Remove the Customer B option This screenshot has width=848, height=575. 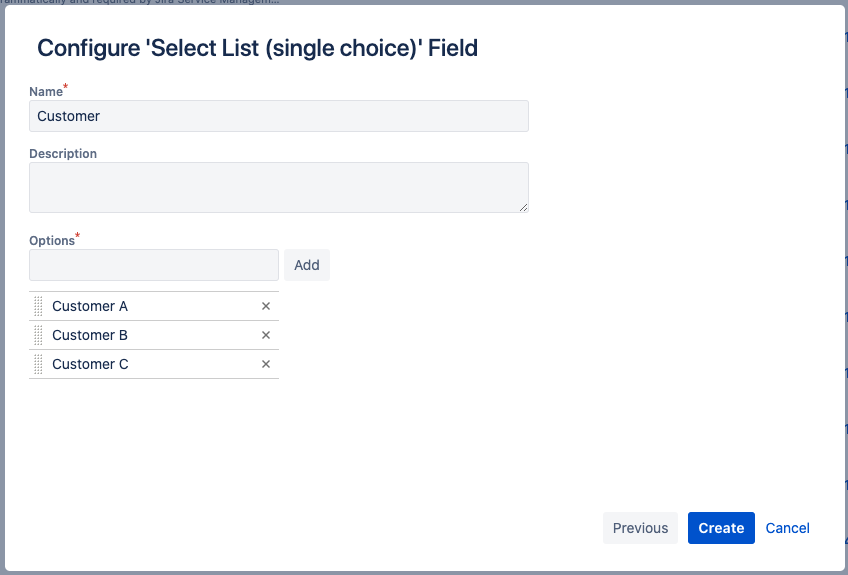[x=266, y=335]
